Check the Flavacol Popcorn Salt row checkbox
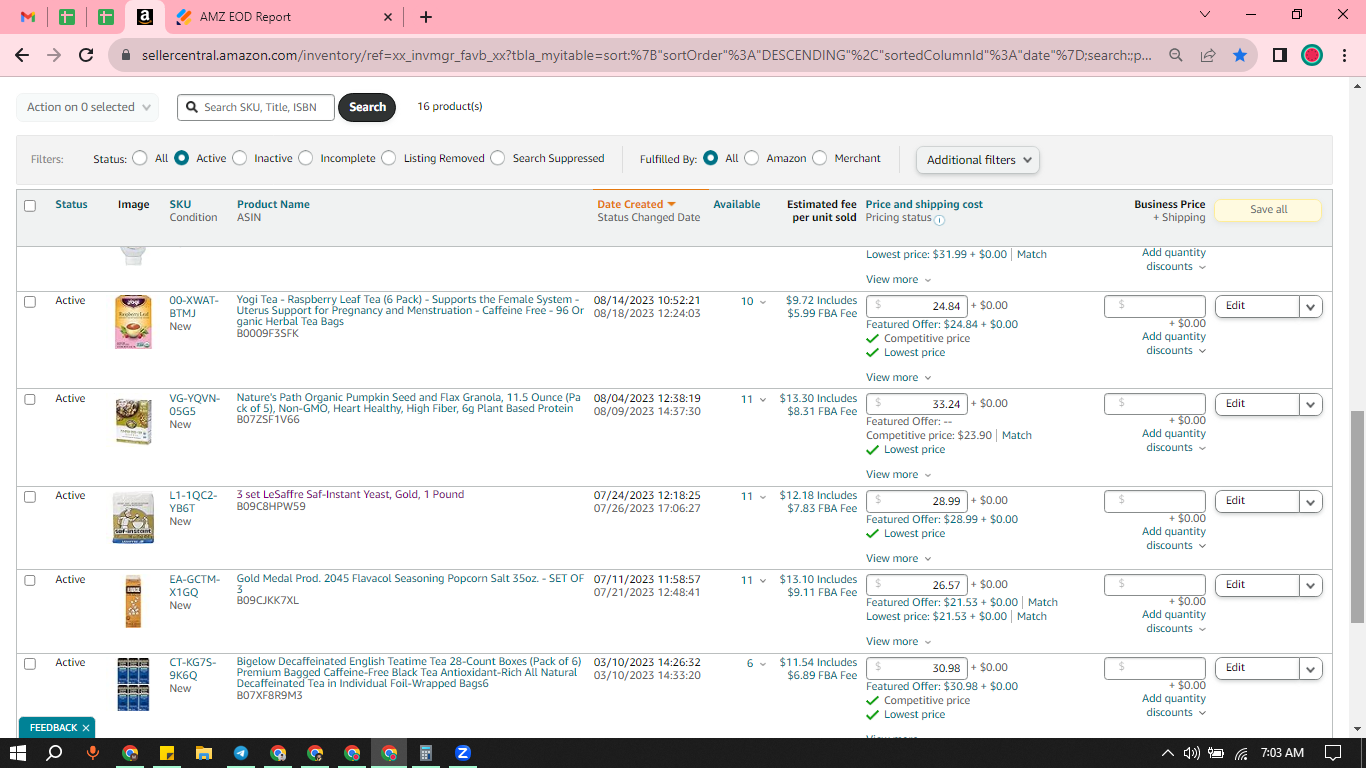The image size is (1366, 768). (30, 581)
